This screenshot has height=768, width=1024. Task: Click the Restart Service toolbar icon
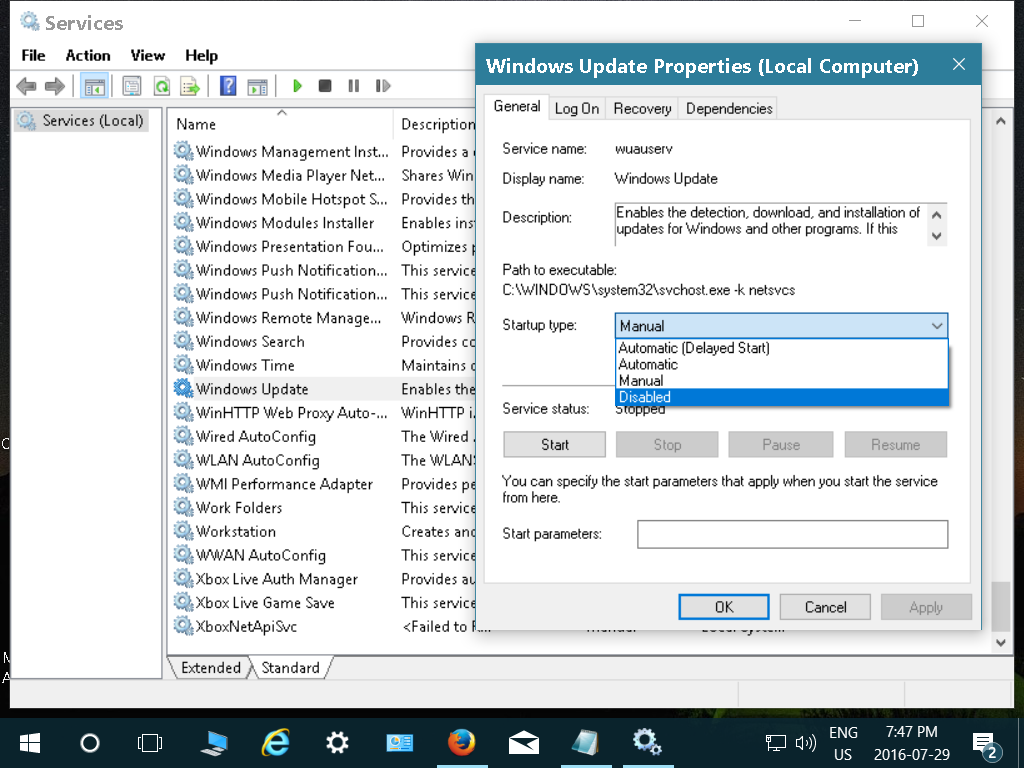383,86
